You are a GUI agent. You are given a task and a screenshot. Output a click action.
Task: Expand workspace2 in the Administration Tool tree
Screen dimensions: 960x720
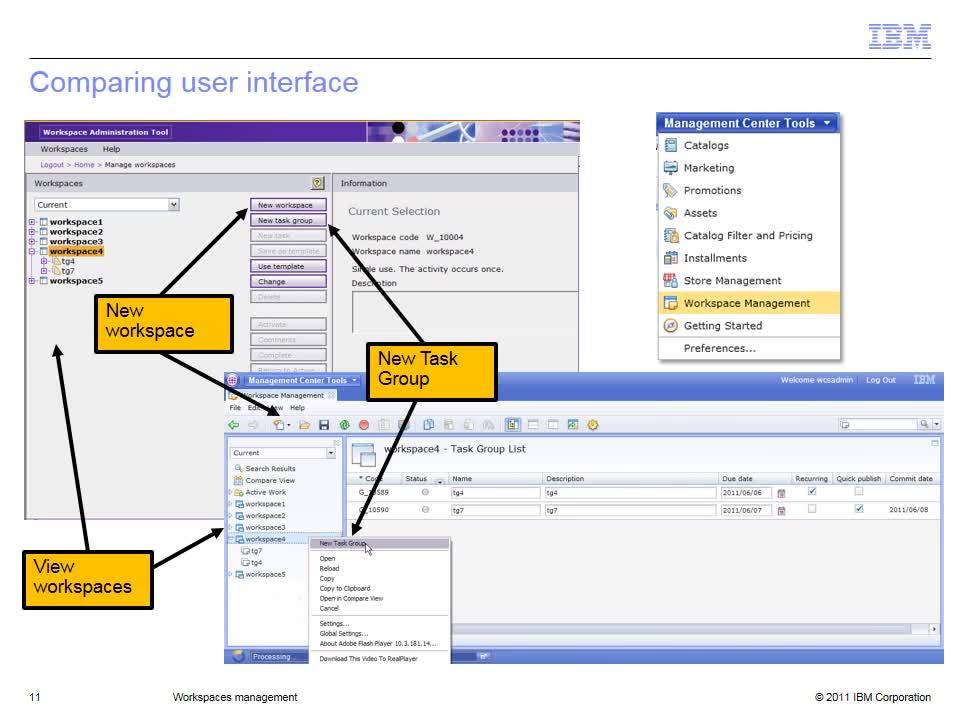32,232
